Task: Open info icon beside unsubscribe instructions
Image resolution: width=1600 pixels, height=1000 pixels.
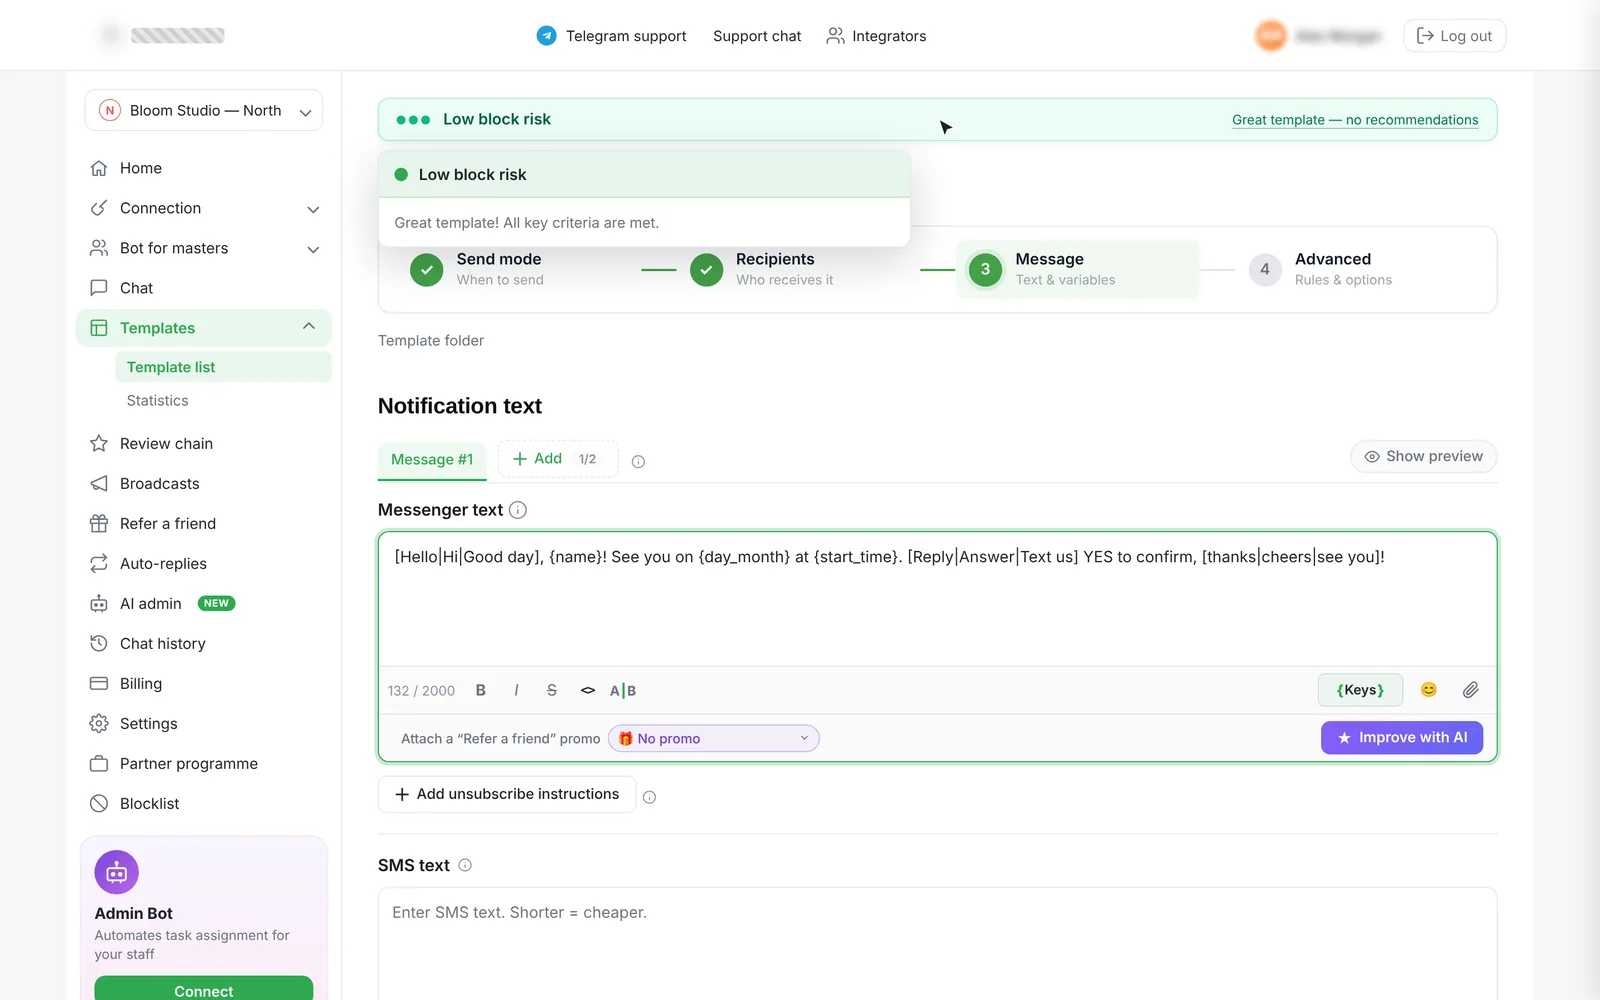Action: click(649, 797)
